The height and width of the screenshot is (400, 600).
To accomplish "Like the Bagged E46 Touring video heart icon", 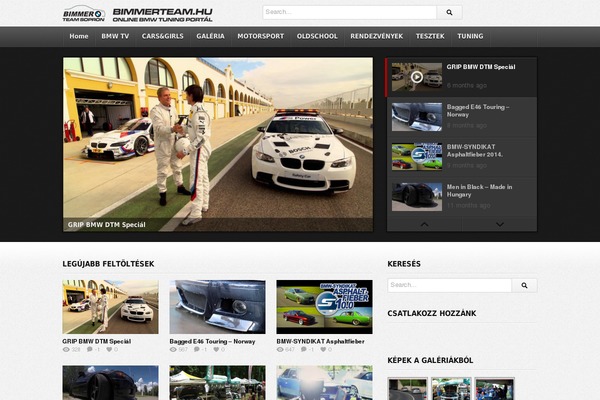I will (x=216, y=349).
